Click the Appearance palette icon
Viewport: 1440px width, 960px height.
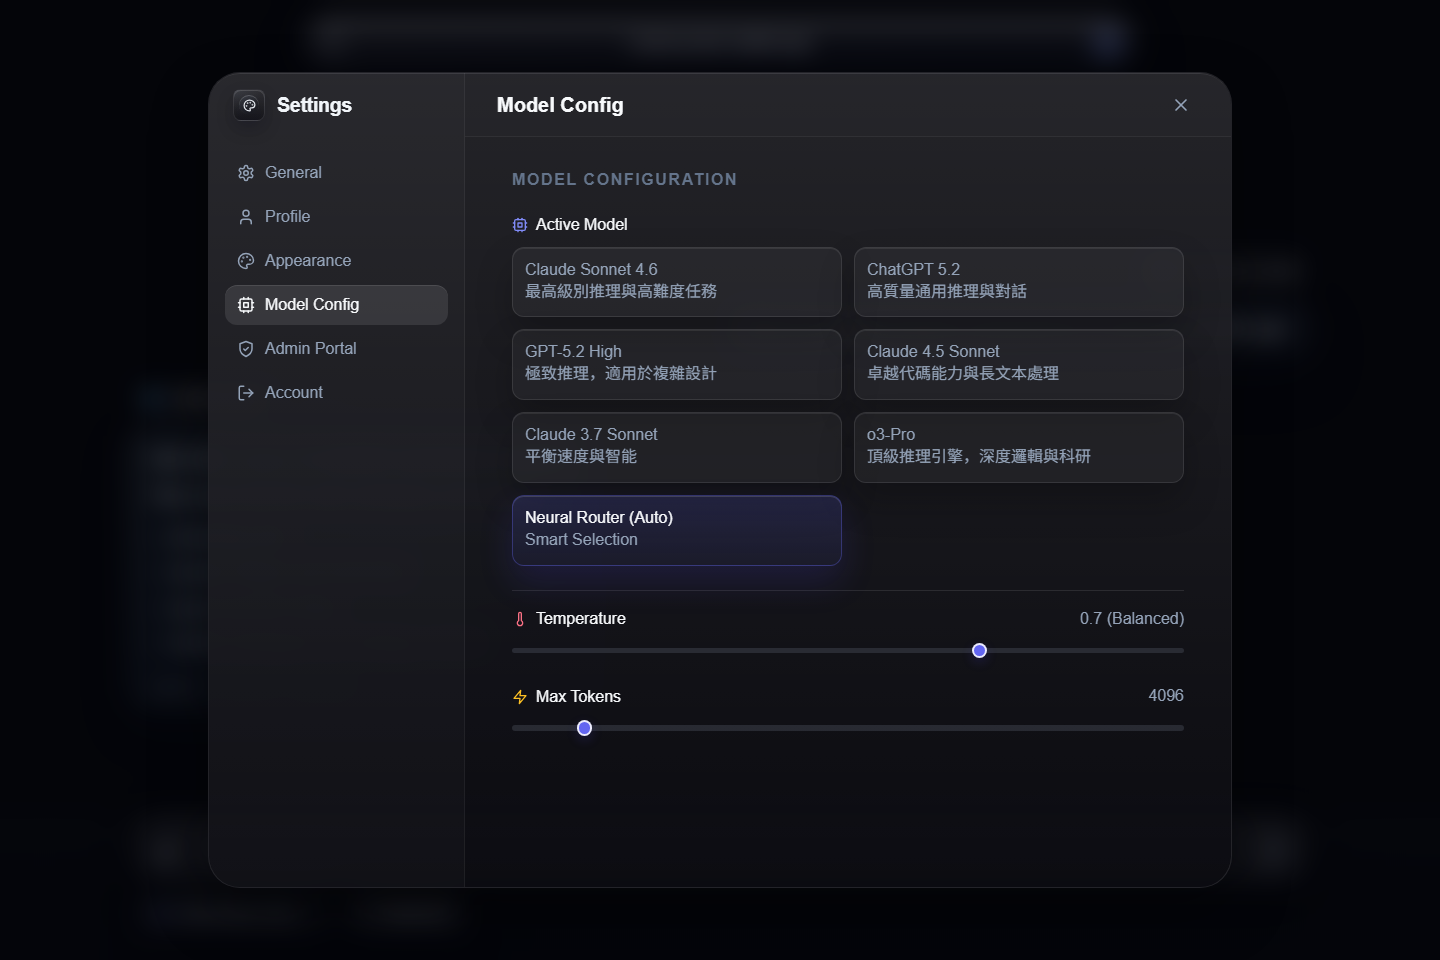246,261
